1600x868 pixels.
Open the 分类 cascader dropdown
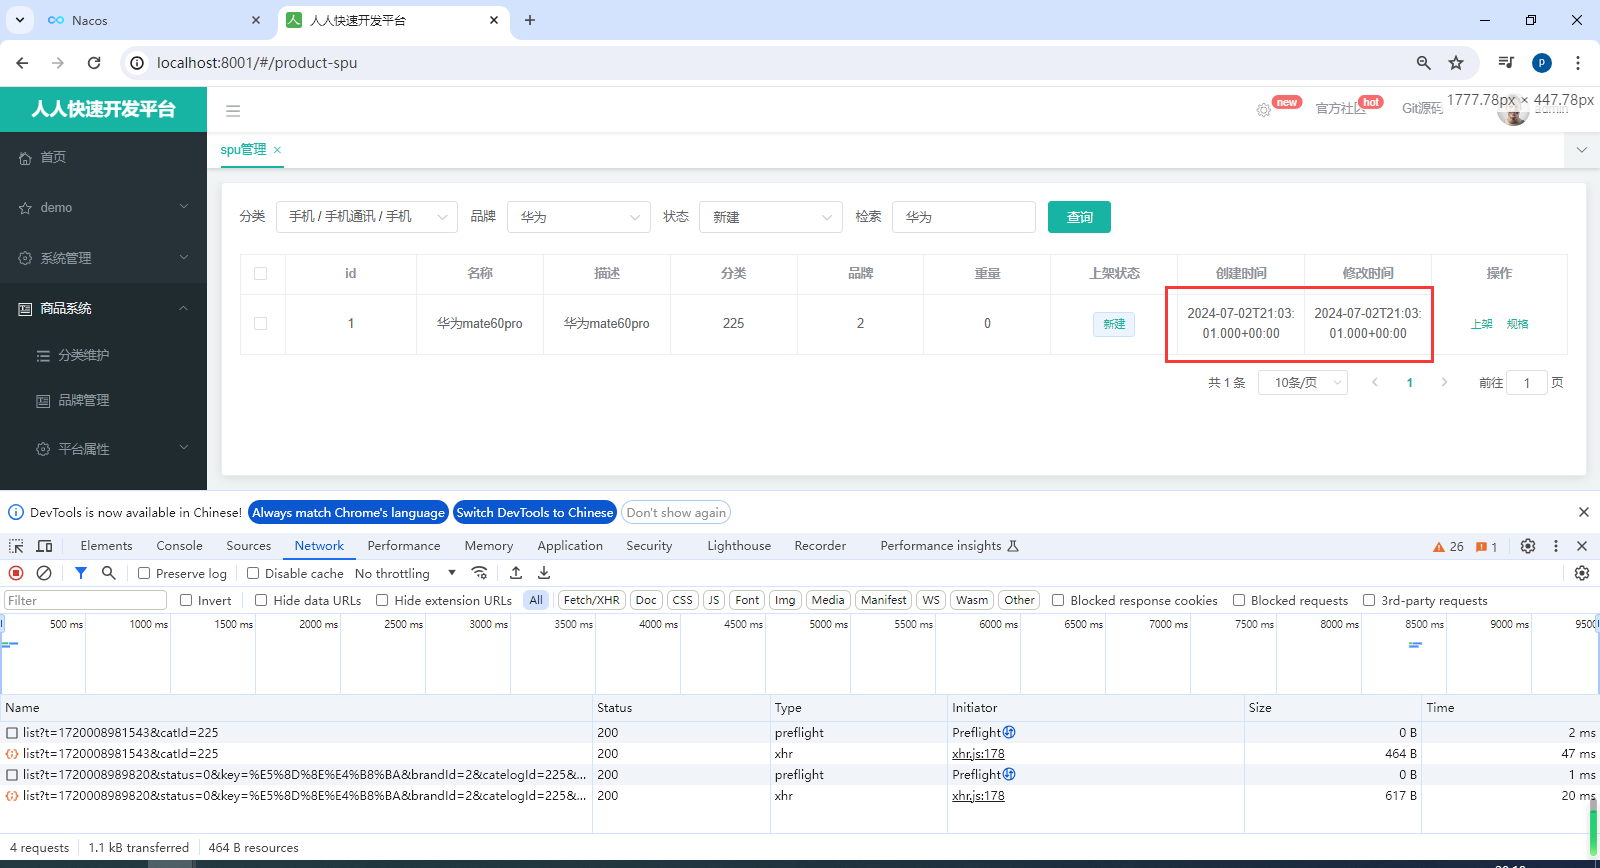tap(367, 217)
